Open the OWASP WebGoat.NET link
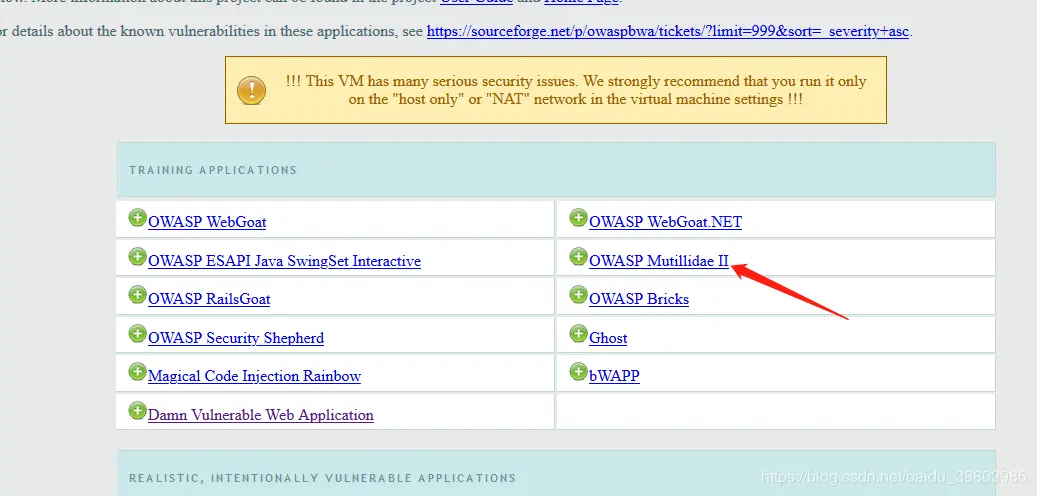The image size is (1037, 496). click(x=665, y=222)
